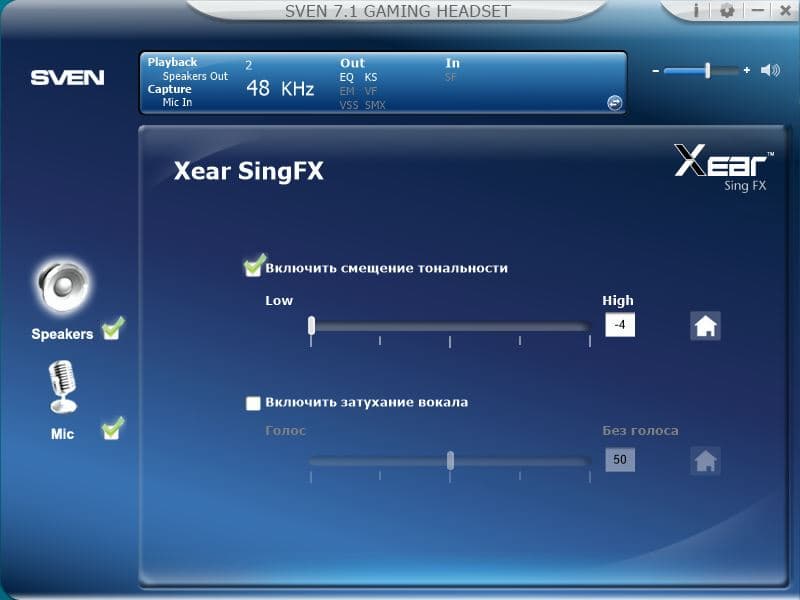This screenshot has width=800, height=600.
Task: Click the 48 KHz sample rate display
Action: [280, 88]
